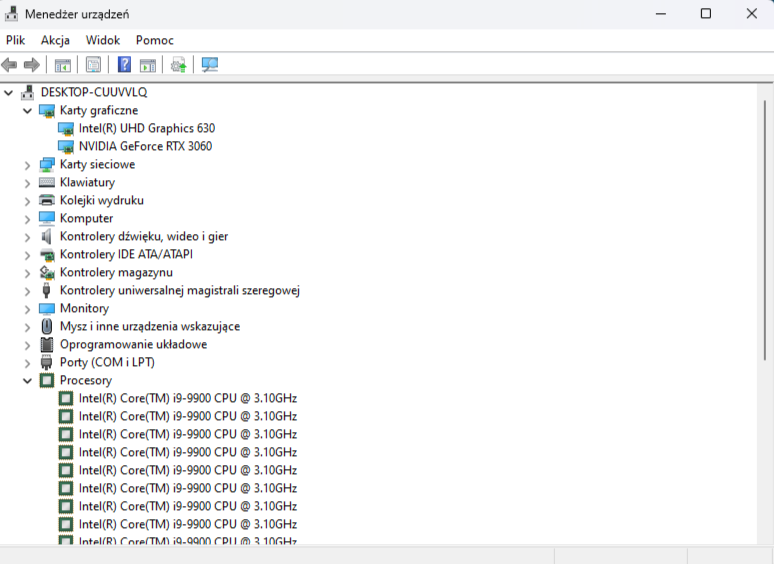Viewport: 774px width, 564px height.
Task: Click the Karty sieciowe network icon
Action: point(47,164)
